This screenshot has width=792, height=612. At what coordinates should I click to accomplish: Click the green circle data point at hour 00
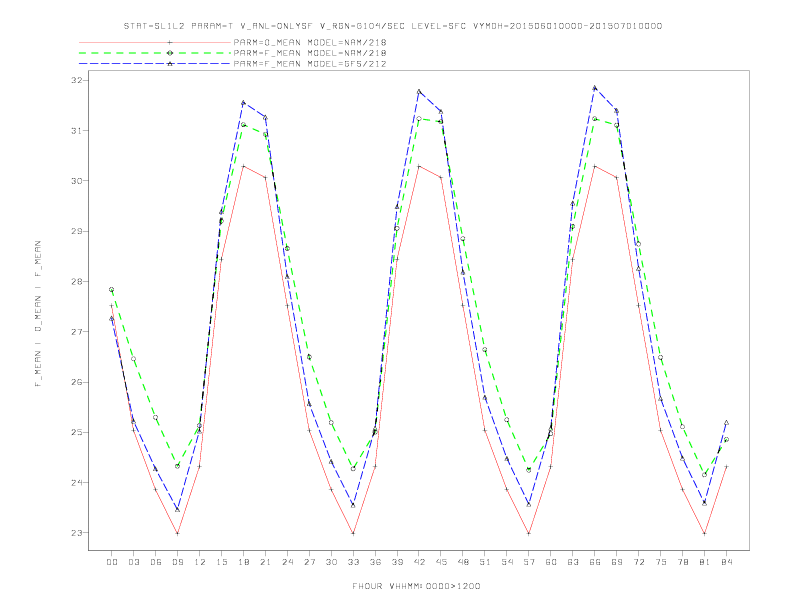[x=112, y=290]
